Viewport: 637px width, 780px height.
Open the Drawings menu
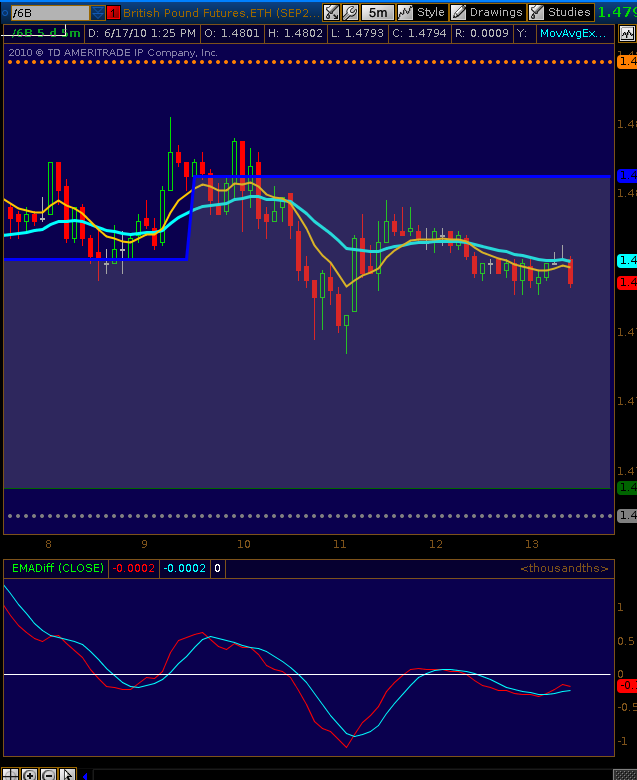click(496, 12)
